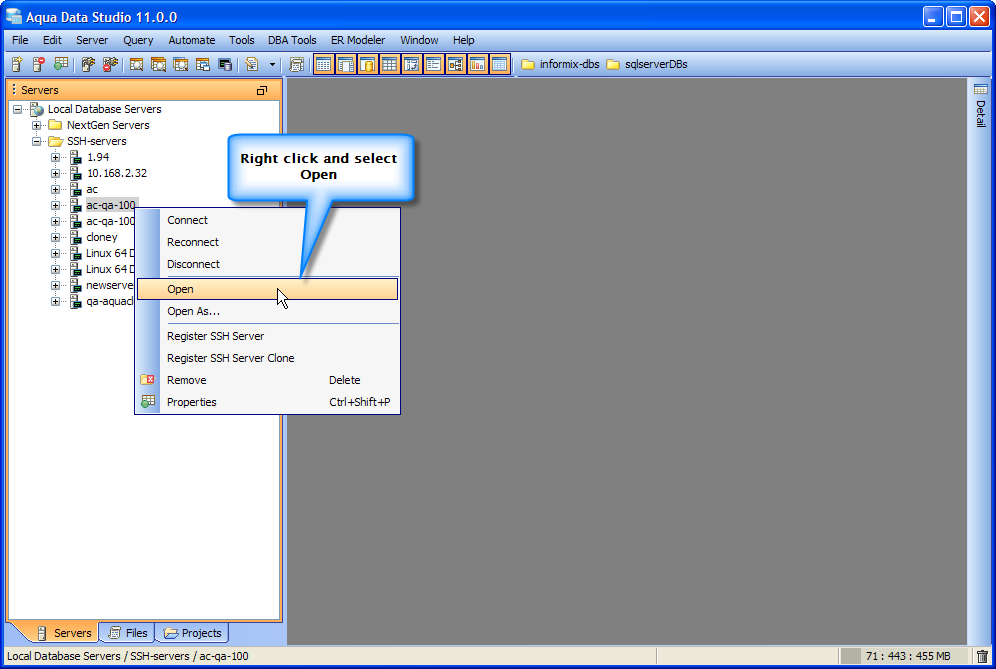The width and height of the screenshot is (996, 669).
Task: Open the sqlserverDBs bookmark folder
Action: click(647, 64)
